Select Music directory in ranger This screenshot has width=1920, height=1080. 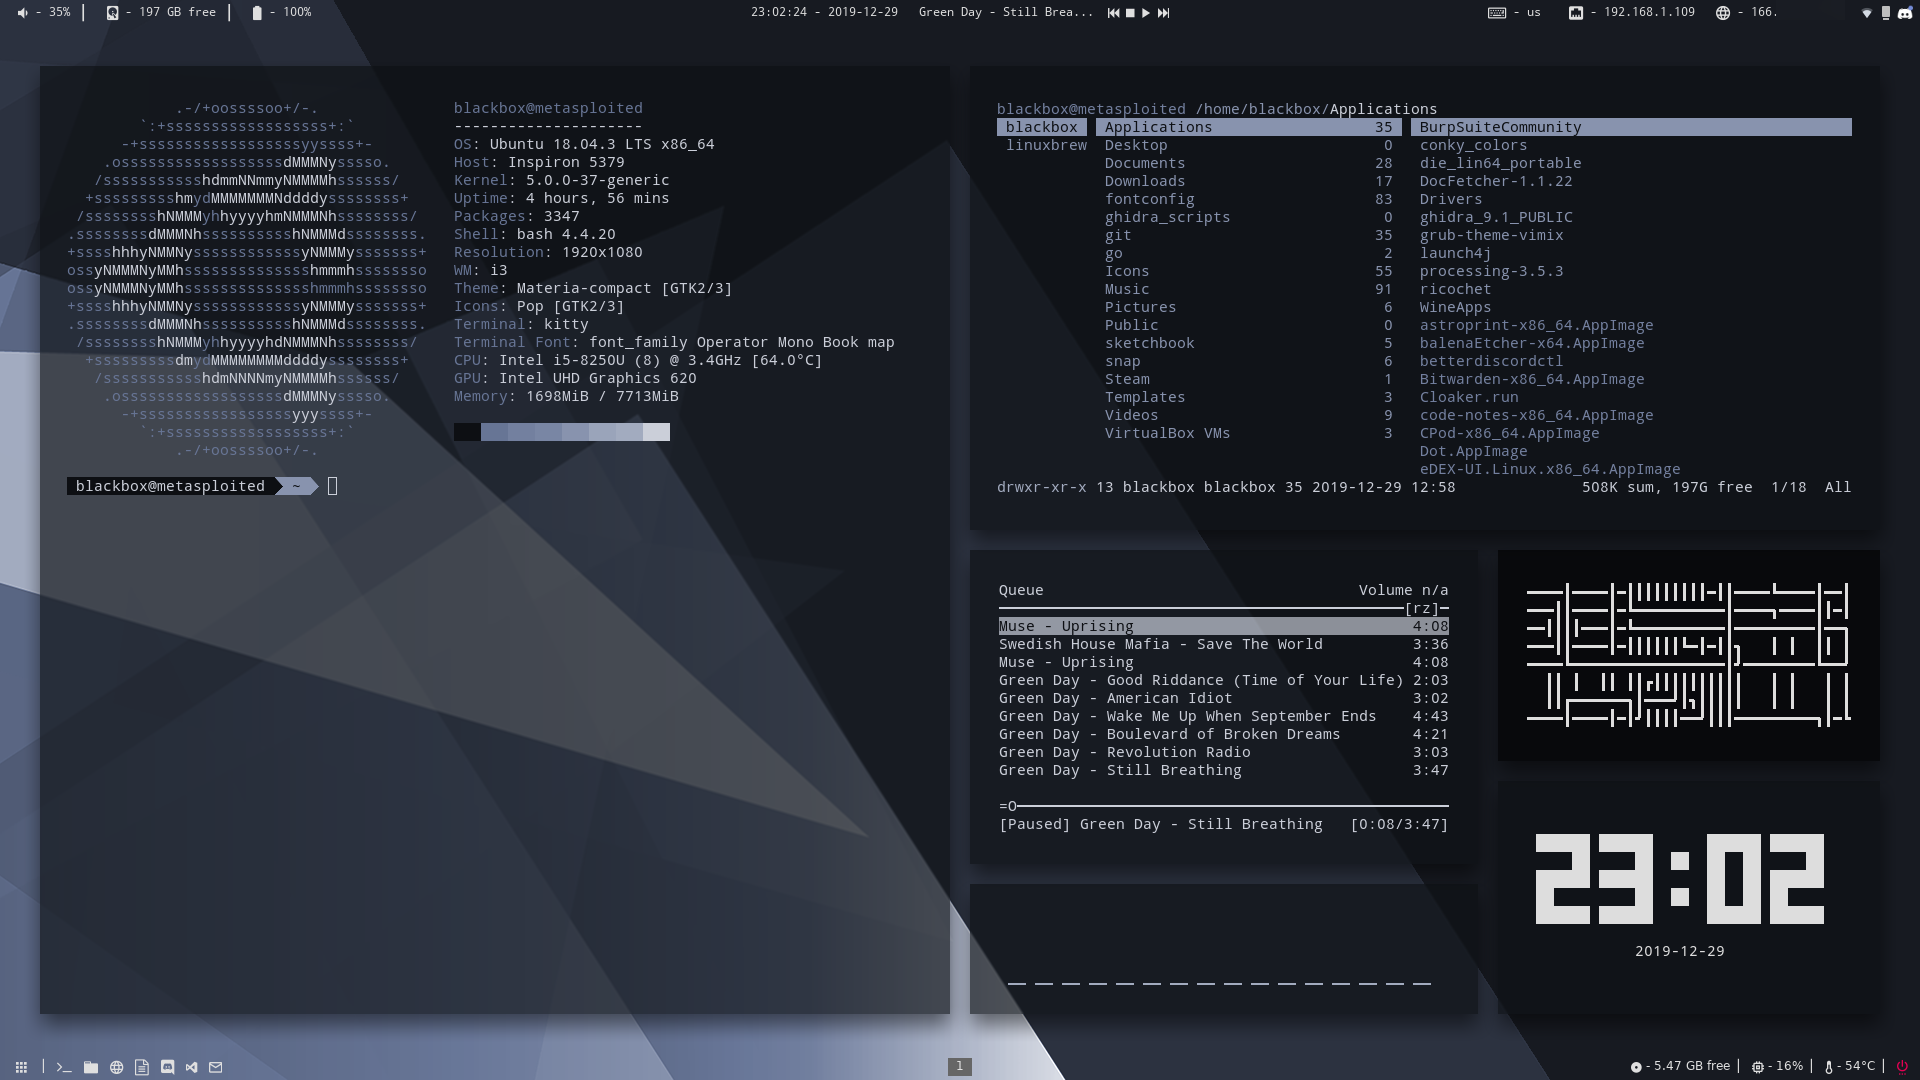click(x=1249, y=289)
